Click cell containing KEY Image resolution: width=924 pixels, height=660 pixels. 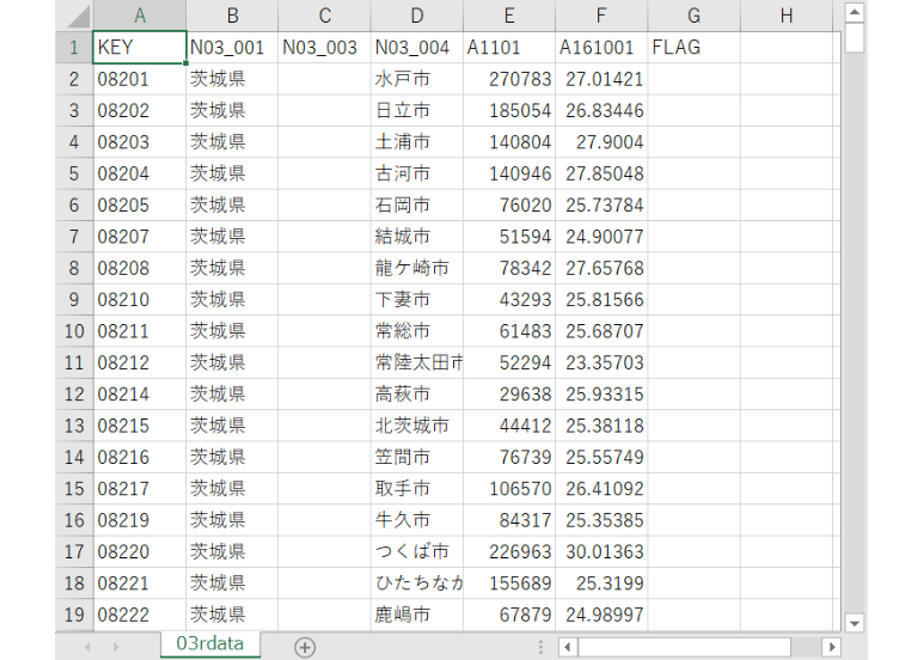(140, 47)
